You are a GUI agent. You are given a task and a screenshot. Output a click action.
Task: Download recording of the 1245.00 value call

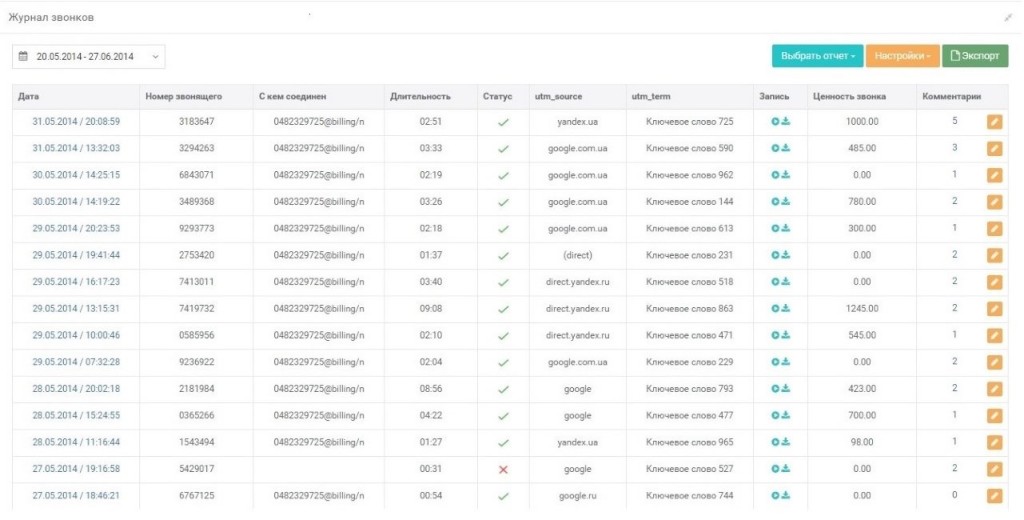[786, 309]
